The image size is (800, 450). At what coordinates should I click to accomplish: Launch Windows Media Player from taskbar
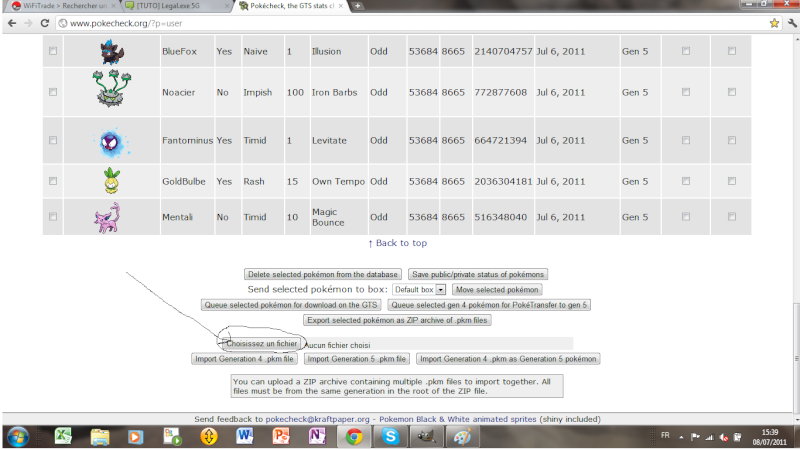pos(135,437)
